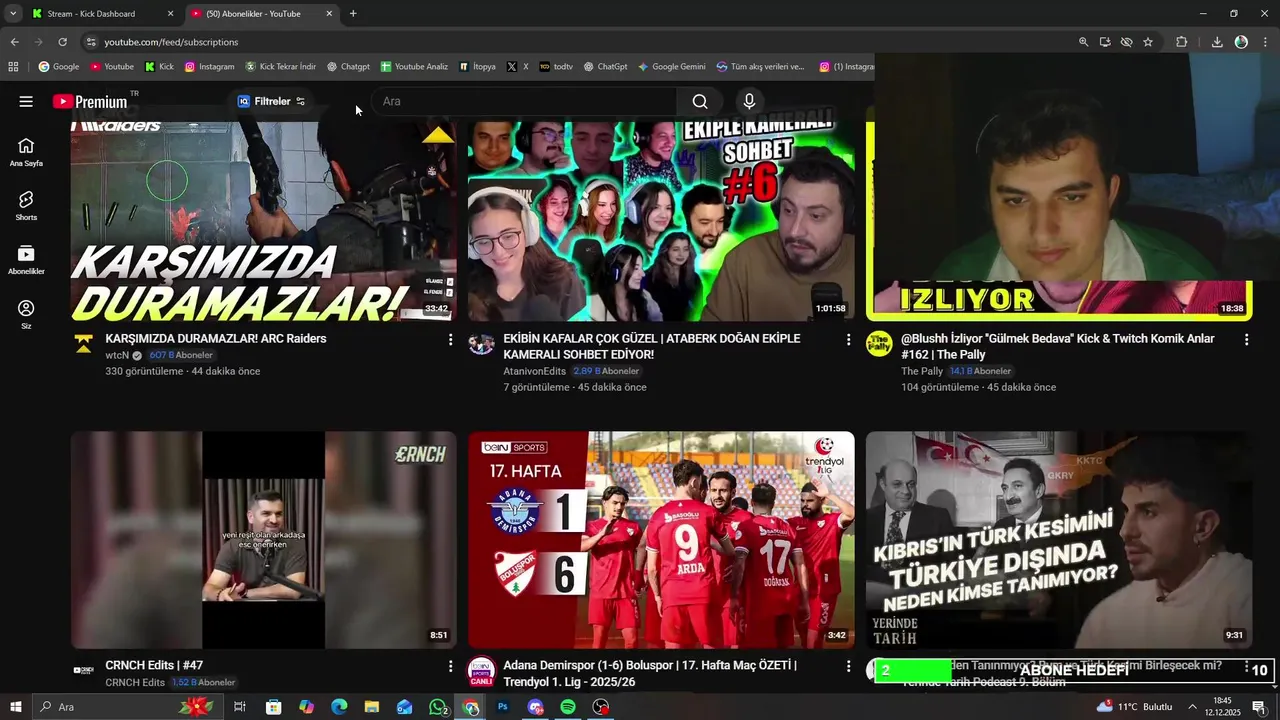Image resolution: width=1280 pixels, height=720 pixels.
Task: Open the YouTube hamburger guide menu
Action: [26, 101]
